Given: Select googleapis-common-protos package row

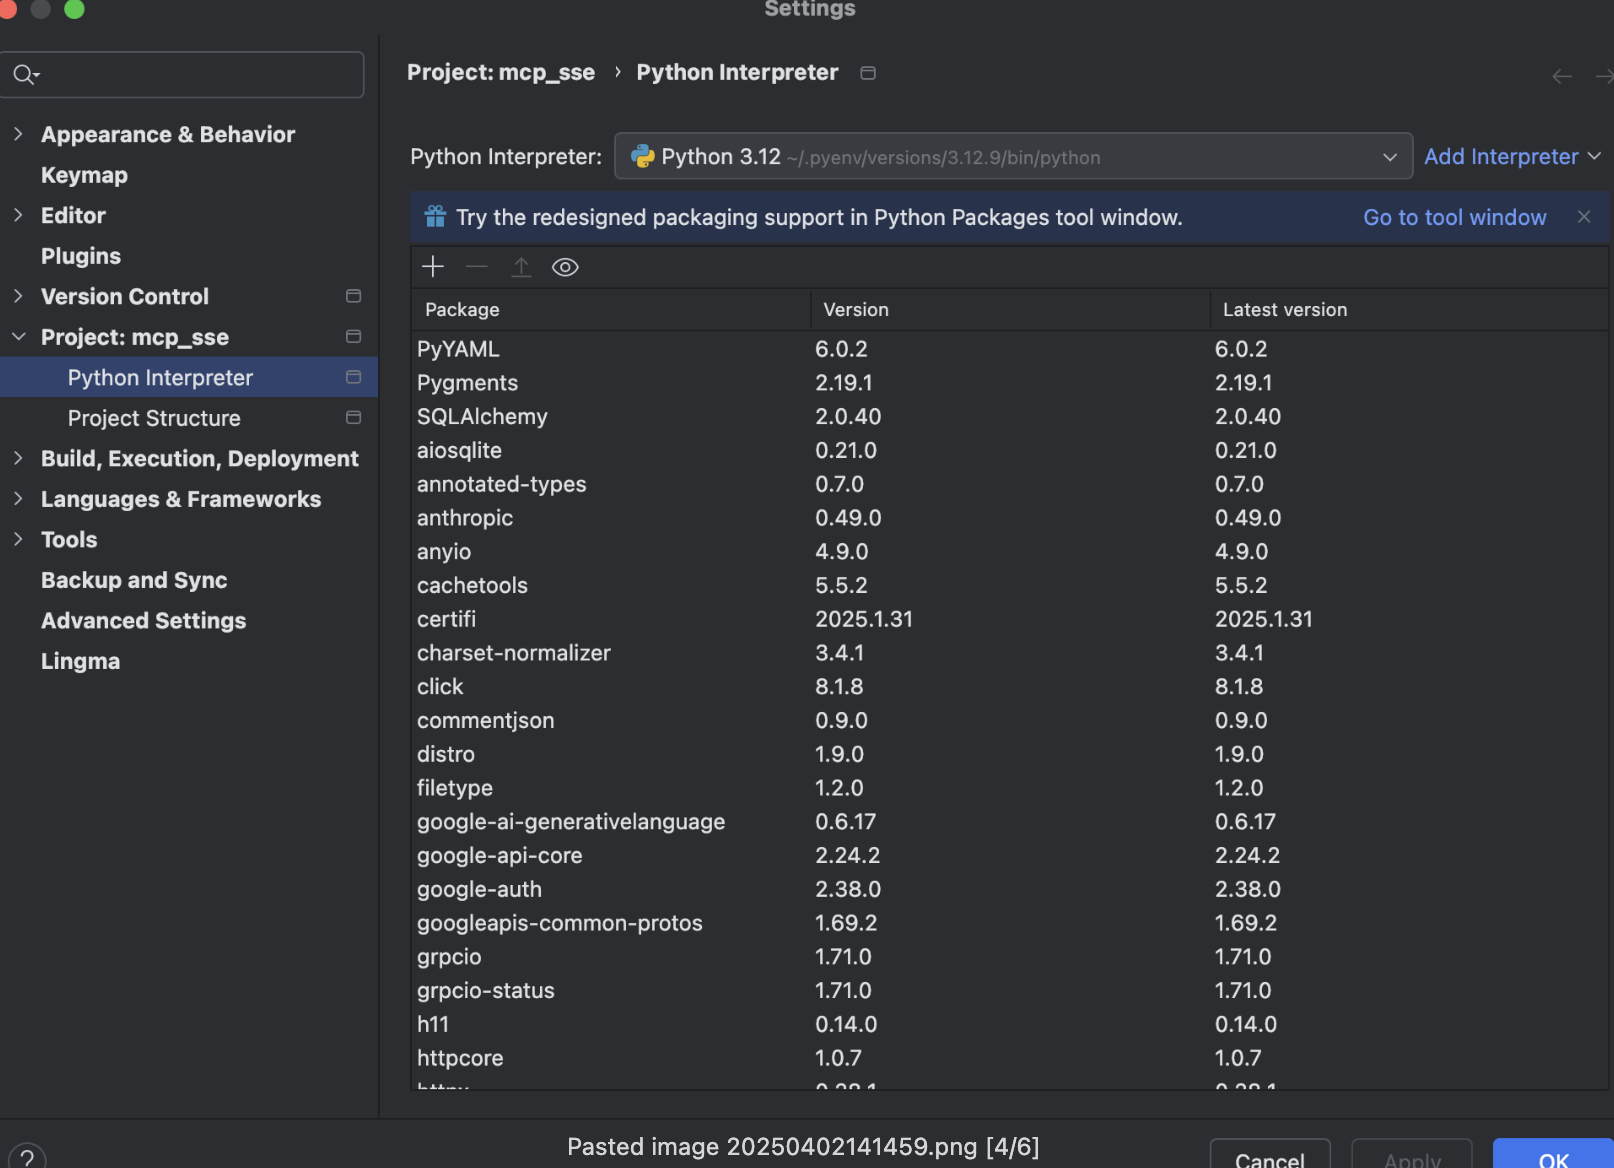Looking at the screenshot, I should [x=1009, y=923].
